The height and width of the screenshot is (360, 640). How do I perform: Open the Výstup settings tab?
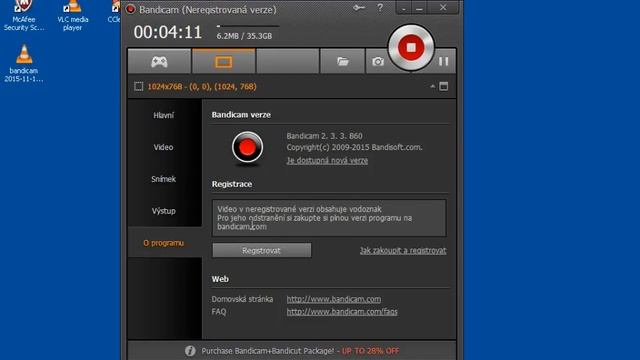point(164,211)
